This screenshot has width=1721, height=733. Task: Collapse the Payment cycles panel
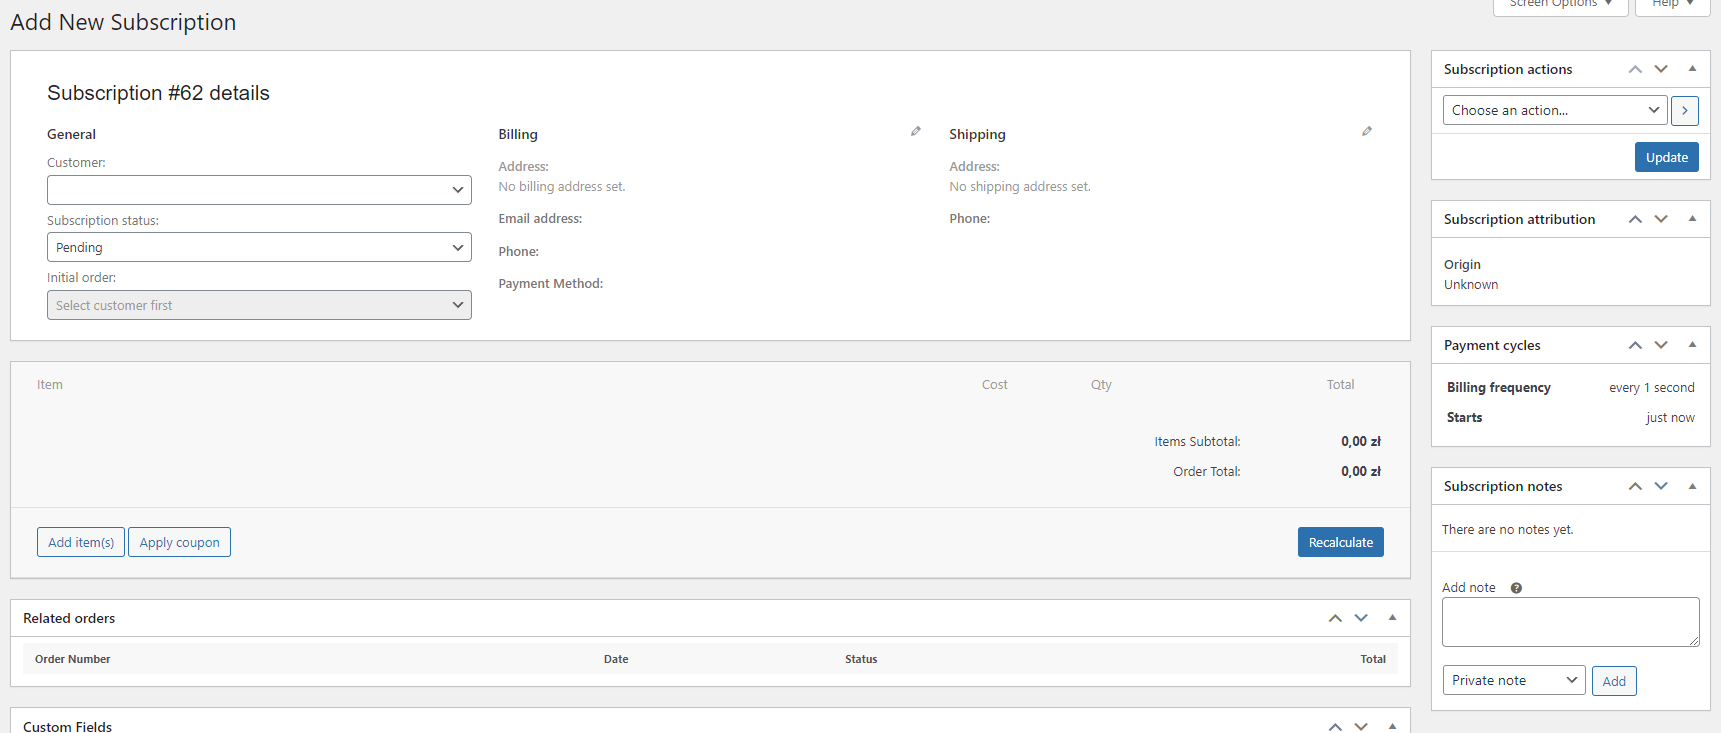(x=1692, y=345)
